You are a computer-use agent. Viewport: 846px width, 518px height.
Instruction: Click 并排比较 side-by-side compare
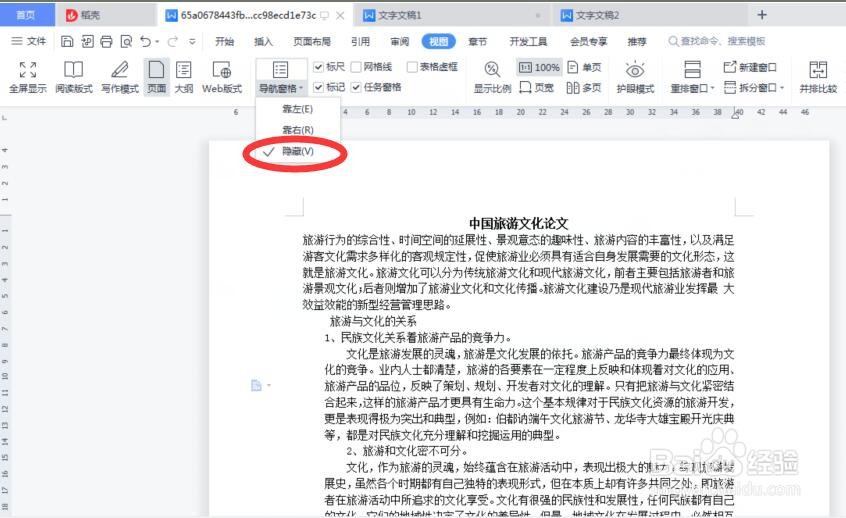pos(818,77)
